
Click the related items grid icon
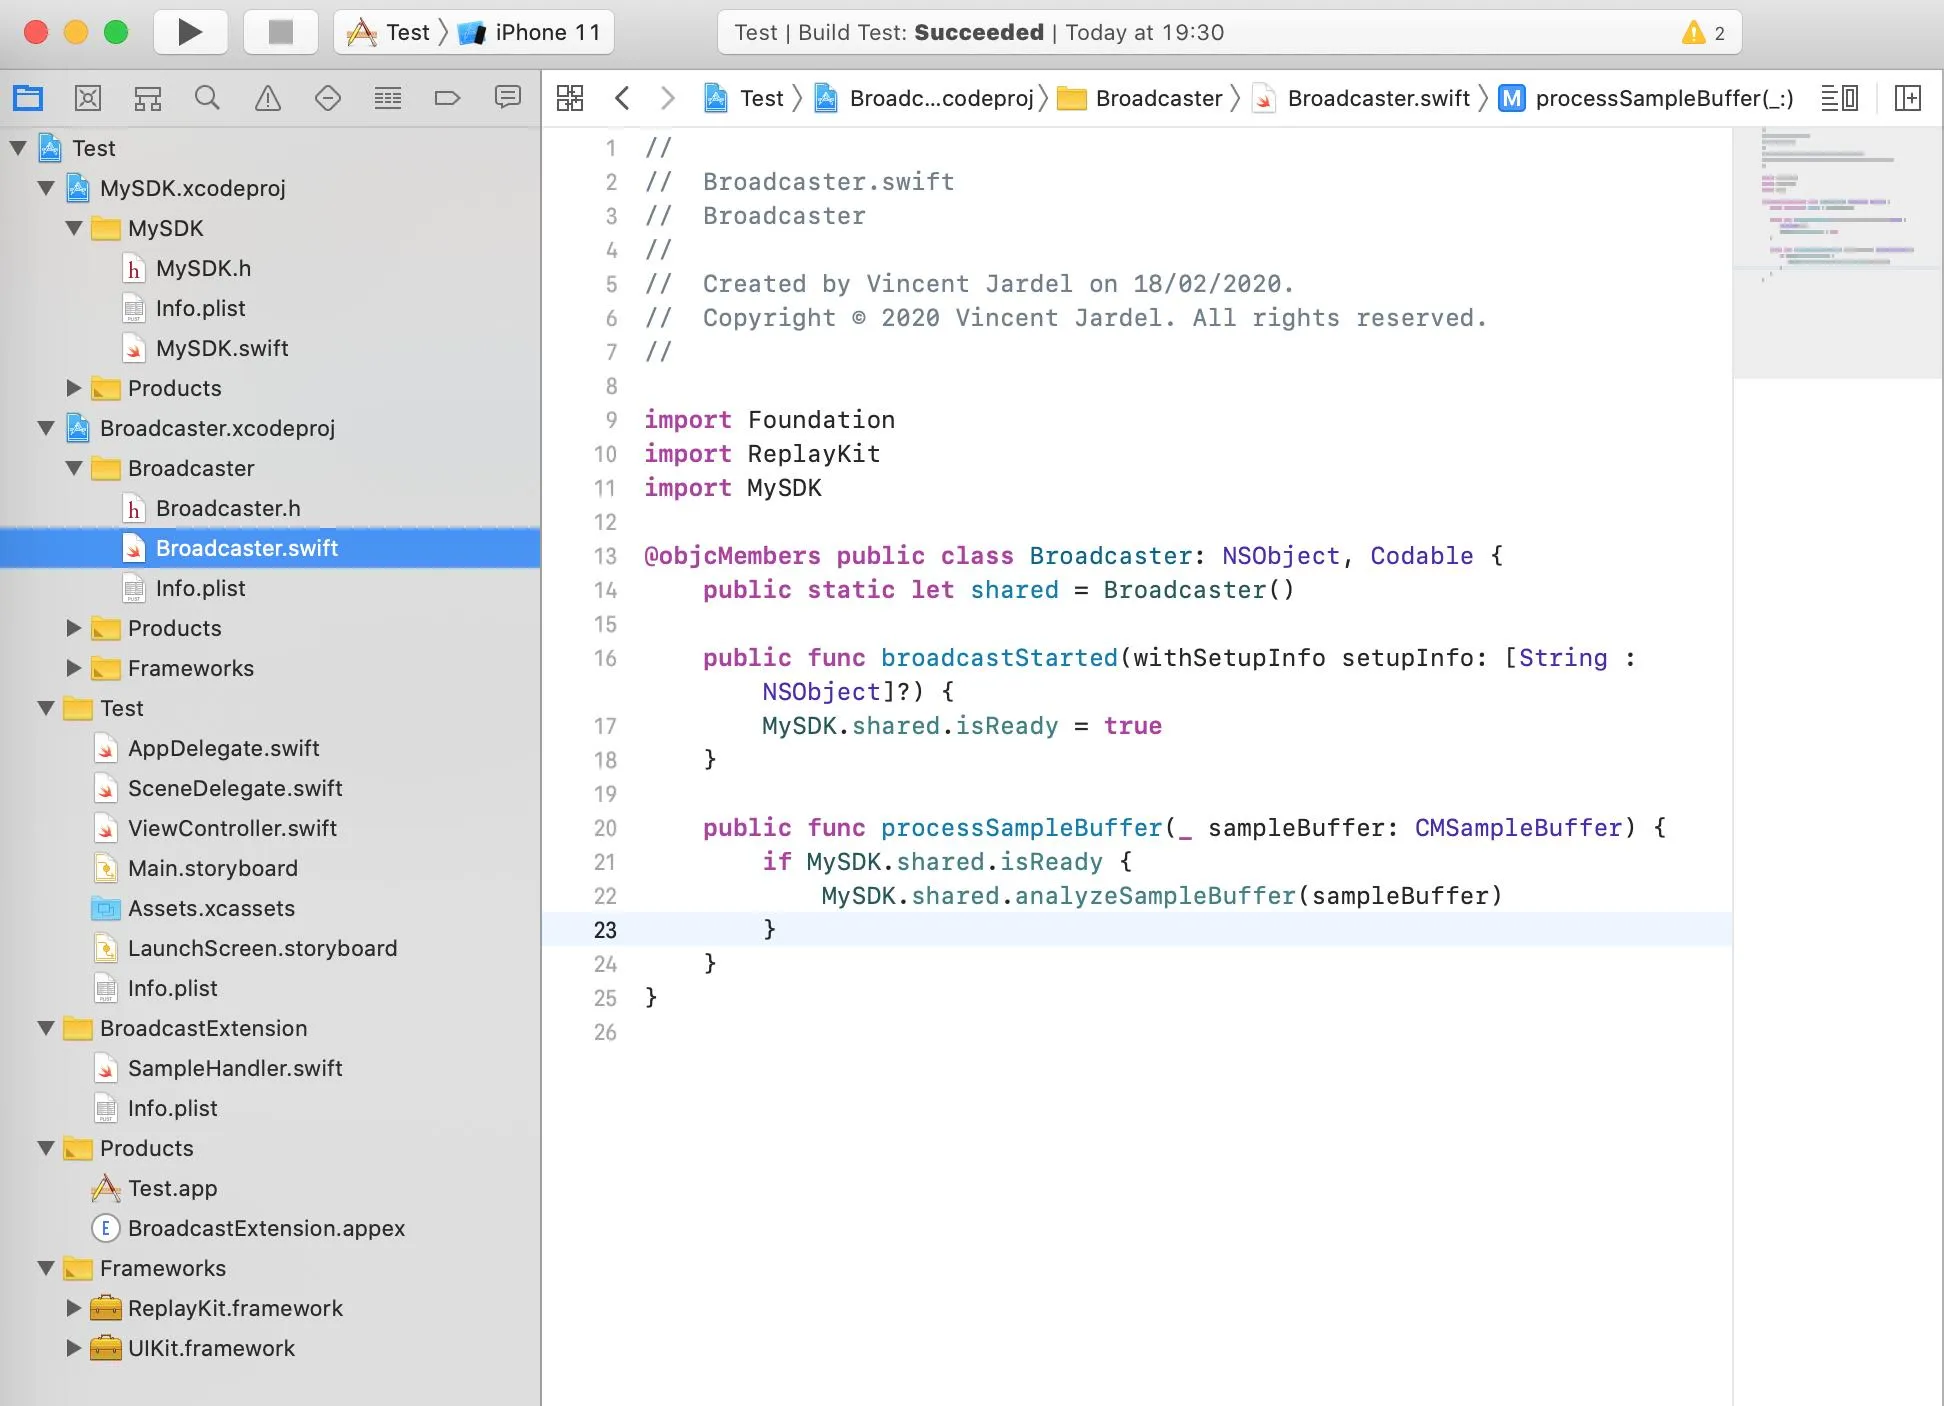[x=570, y=98]
